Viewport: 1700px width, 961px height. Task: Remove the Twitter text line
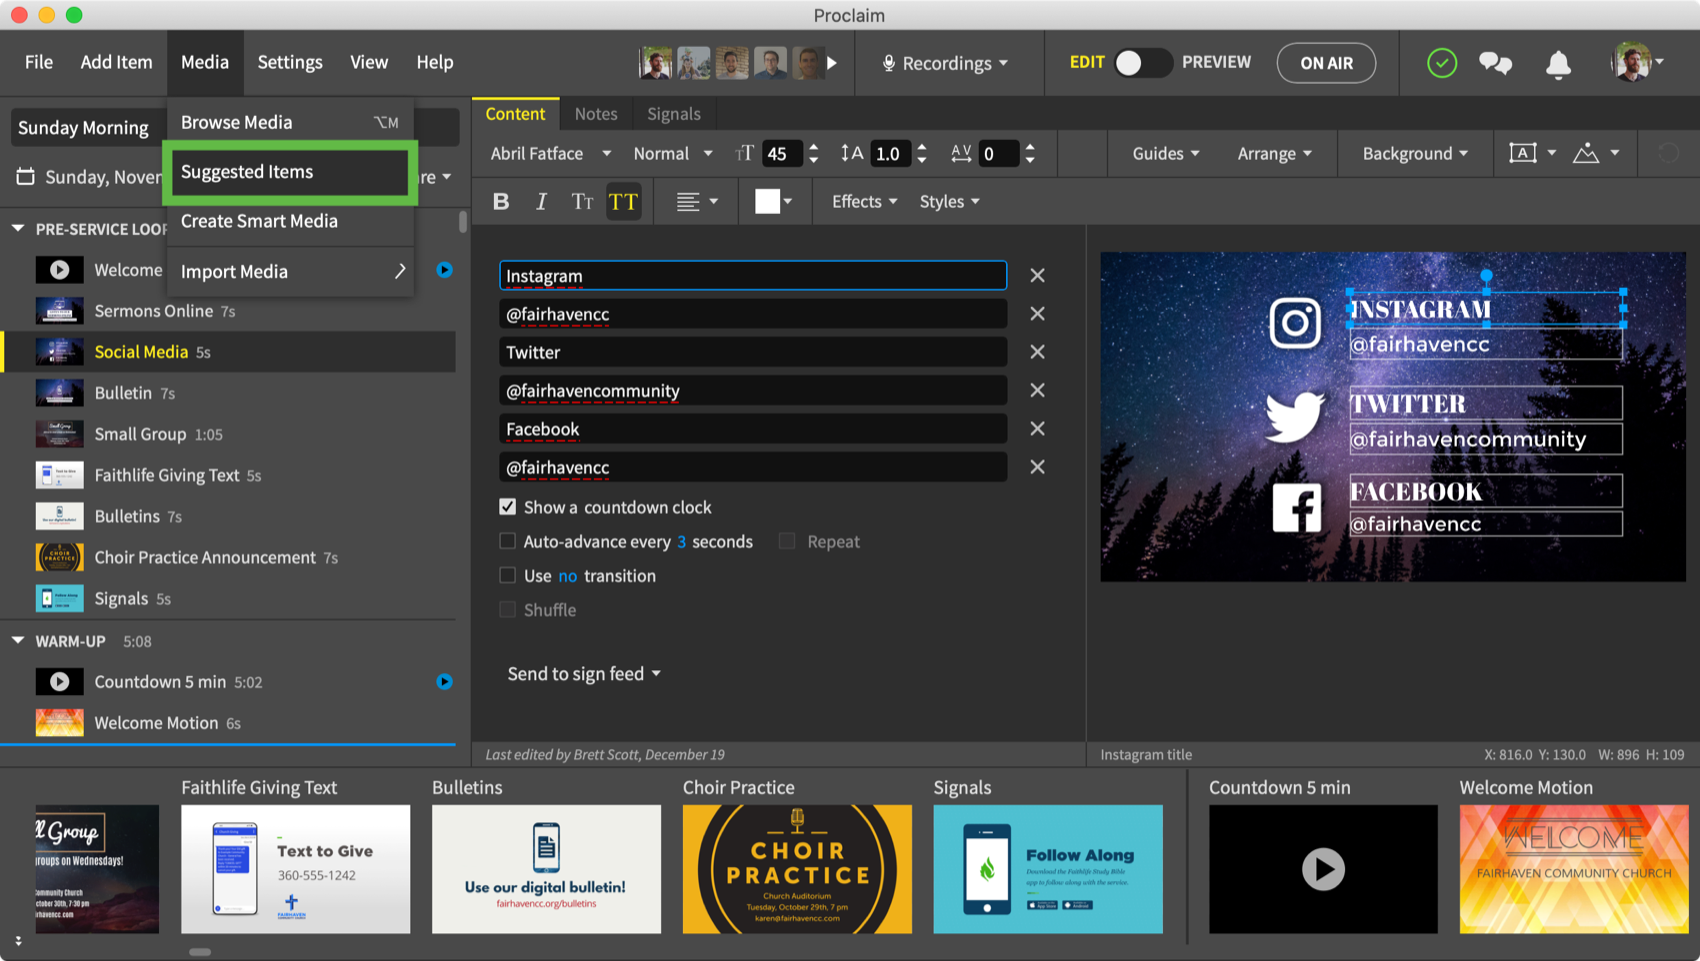coord(1037,352)
